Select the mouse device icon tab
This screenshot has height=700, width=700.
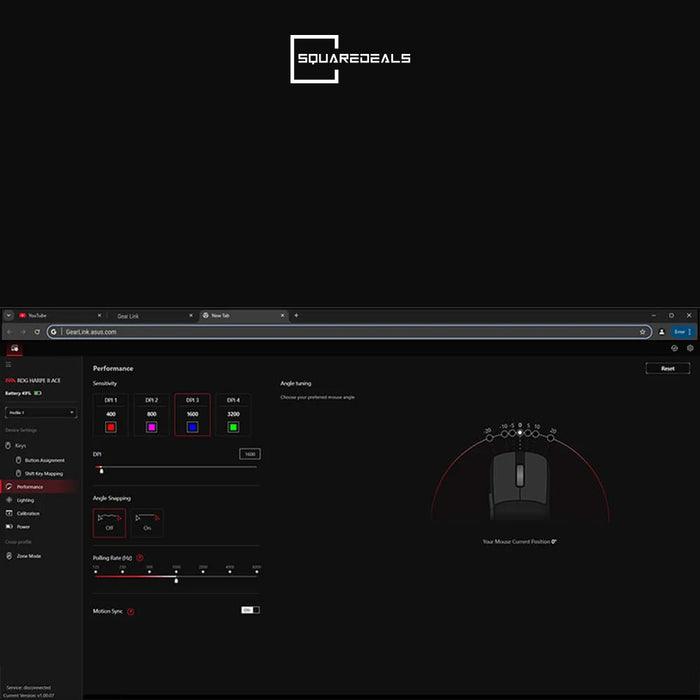pyautogui.click(x=15, y=348)
